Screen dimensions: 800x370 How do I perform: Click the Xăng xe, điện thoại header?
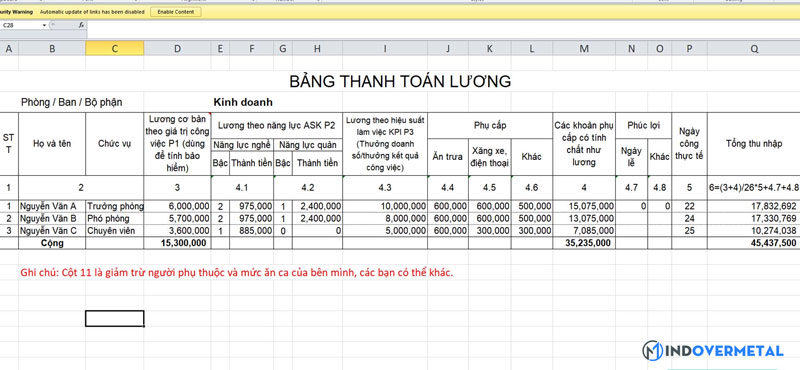[489, 157]
